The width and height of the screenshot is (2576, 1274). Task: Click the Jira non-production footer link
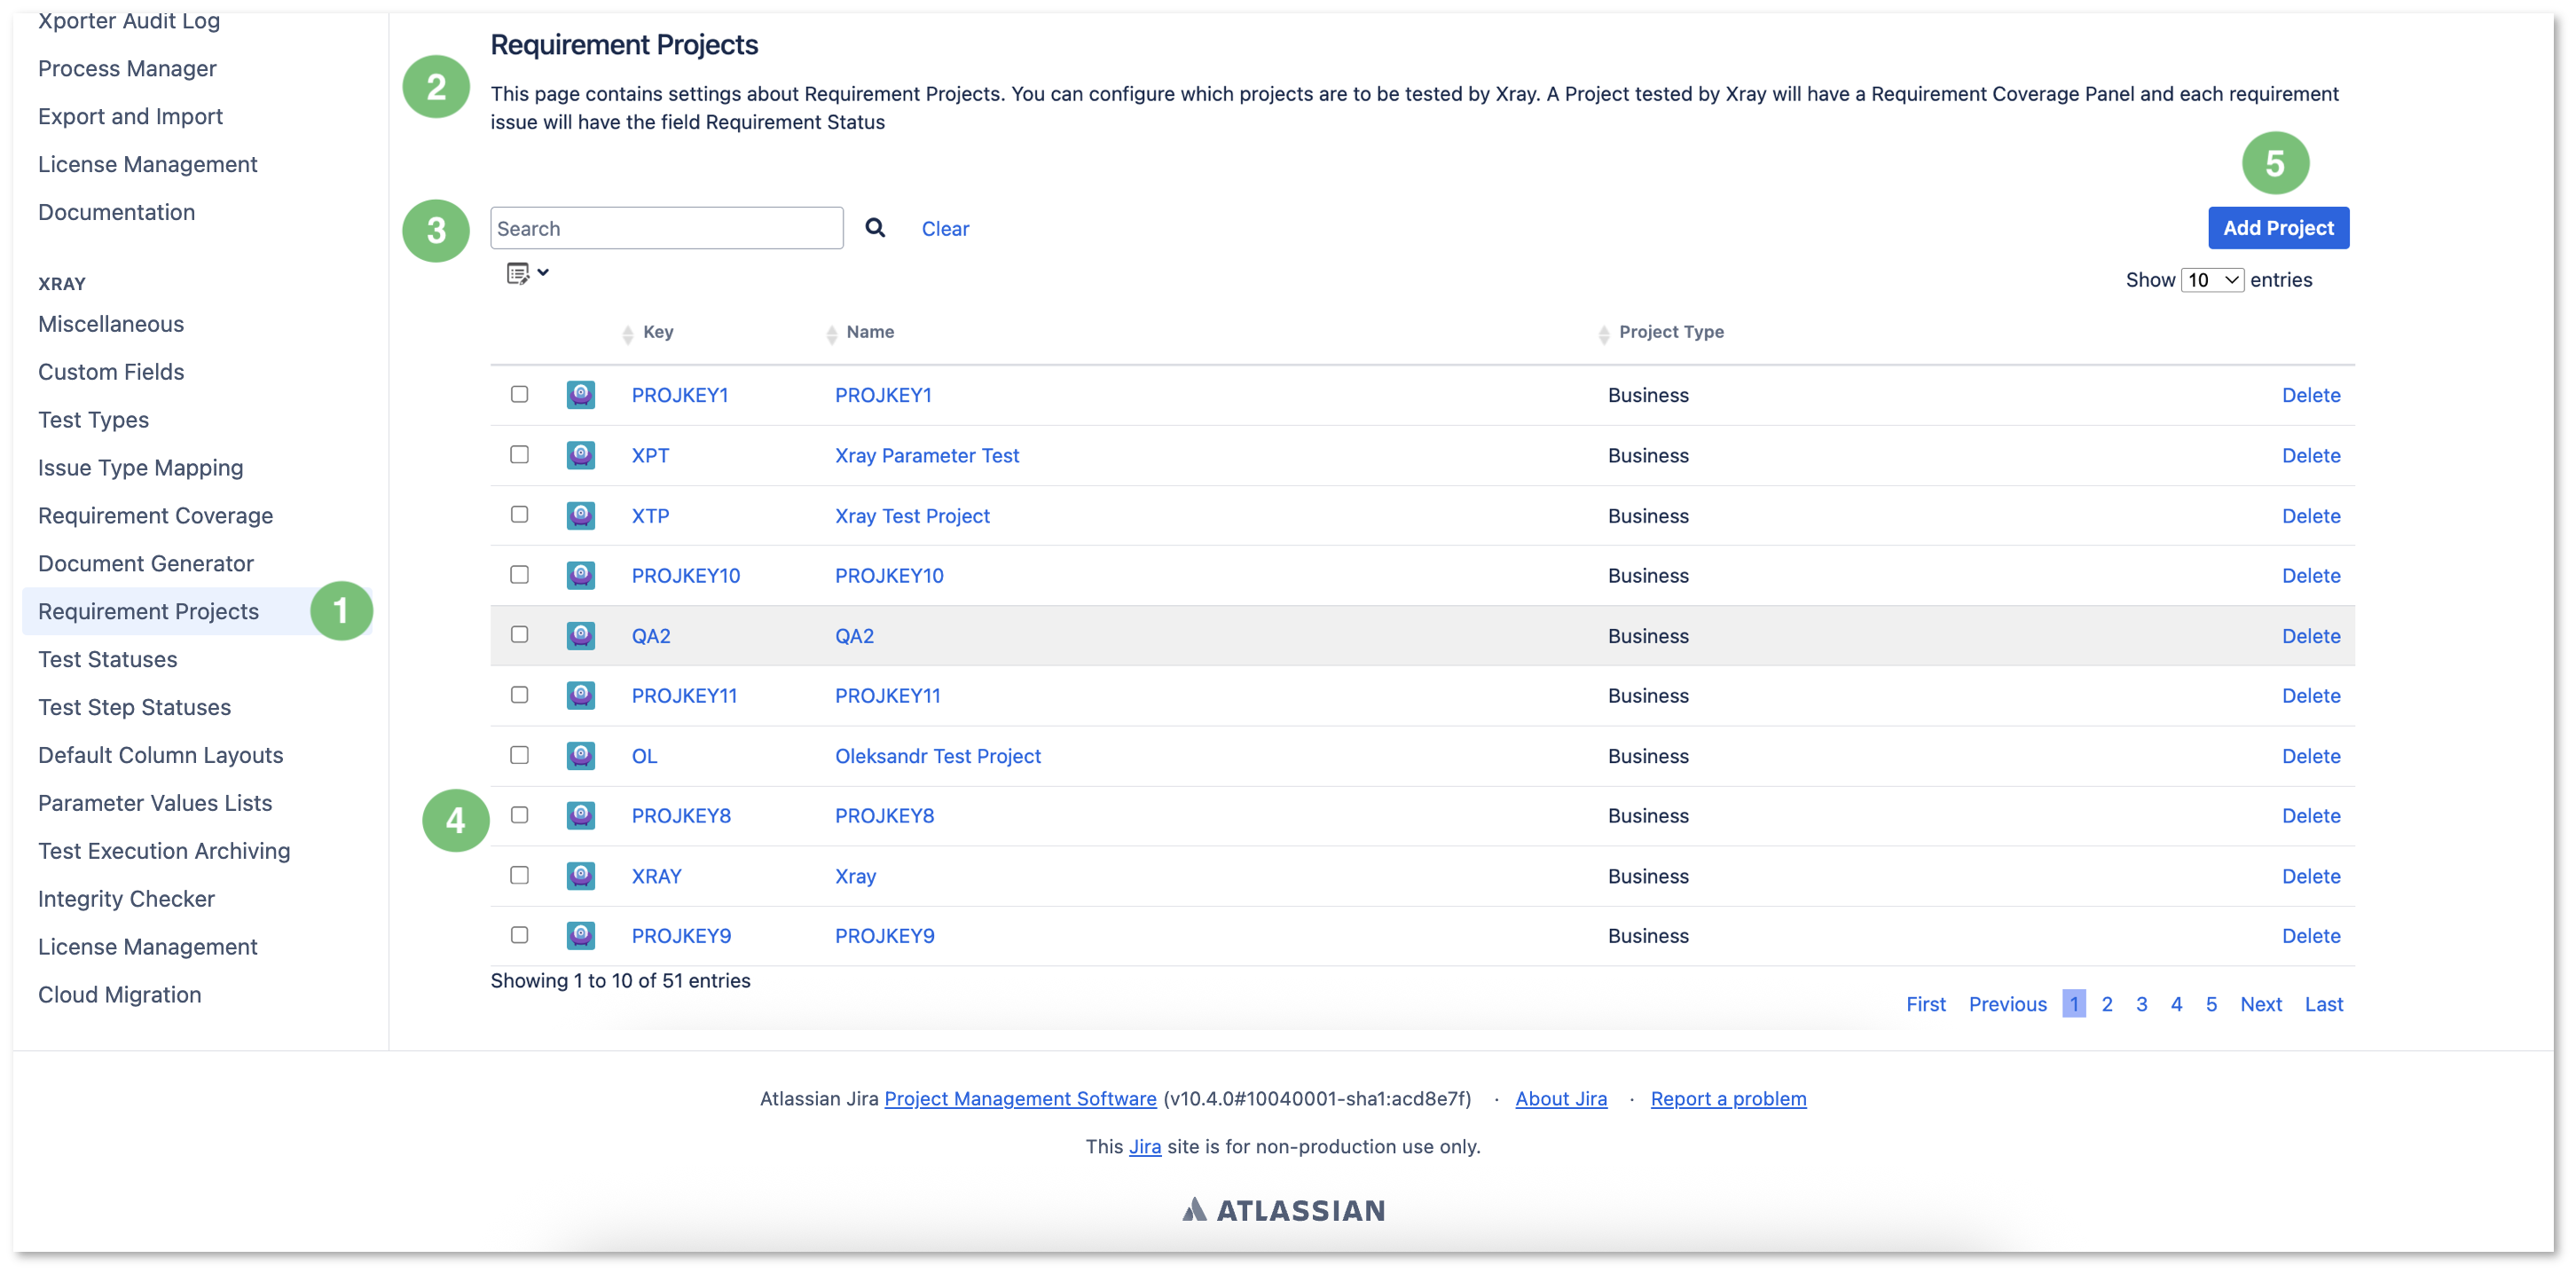pyautogui.click(x=1144, y=1147)
